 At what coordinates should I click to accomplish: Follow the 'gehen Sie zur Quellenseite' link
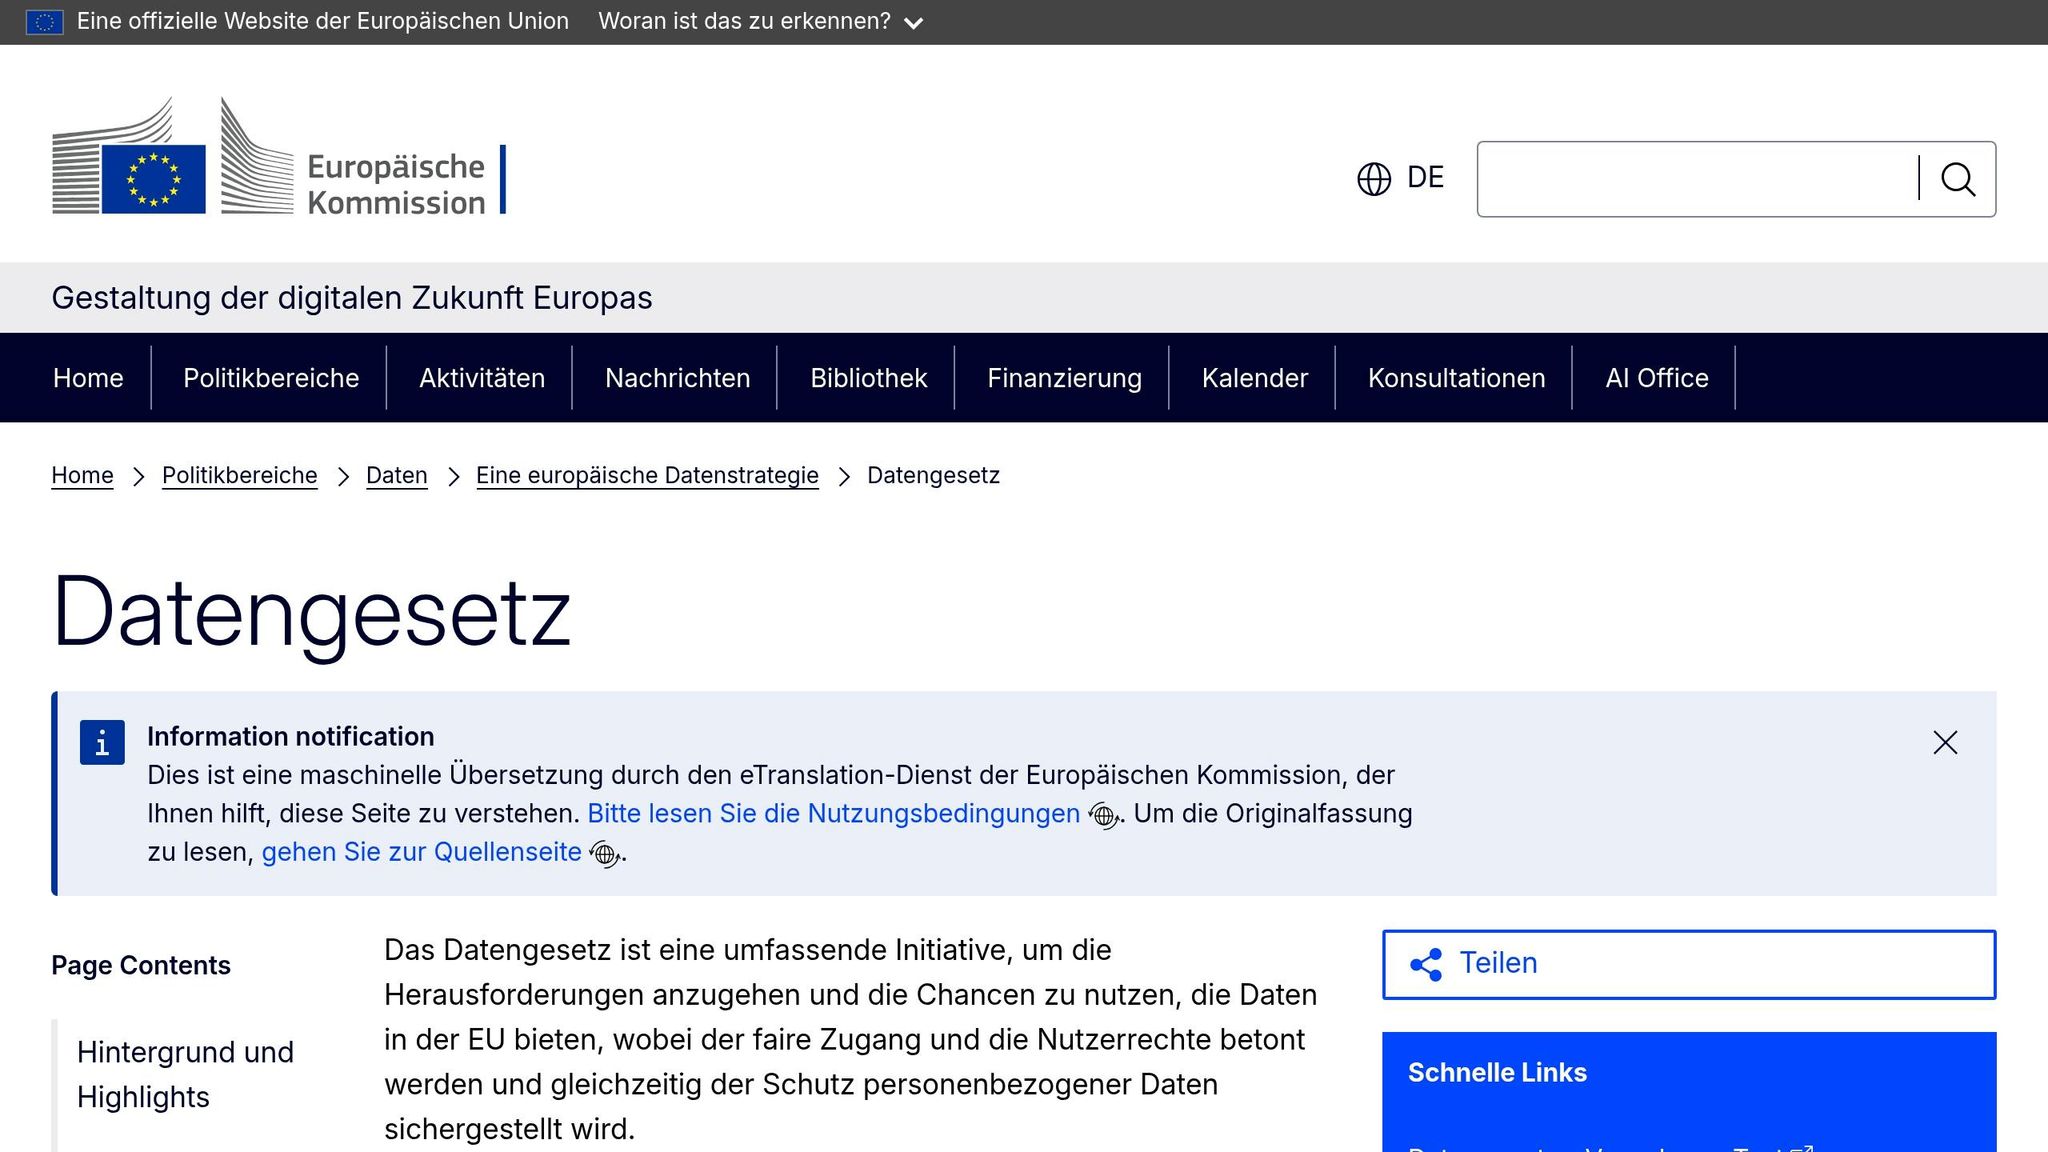(422, 852)
